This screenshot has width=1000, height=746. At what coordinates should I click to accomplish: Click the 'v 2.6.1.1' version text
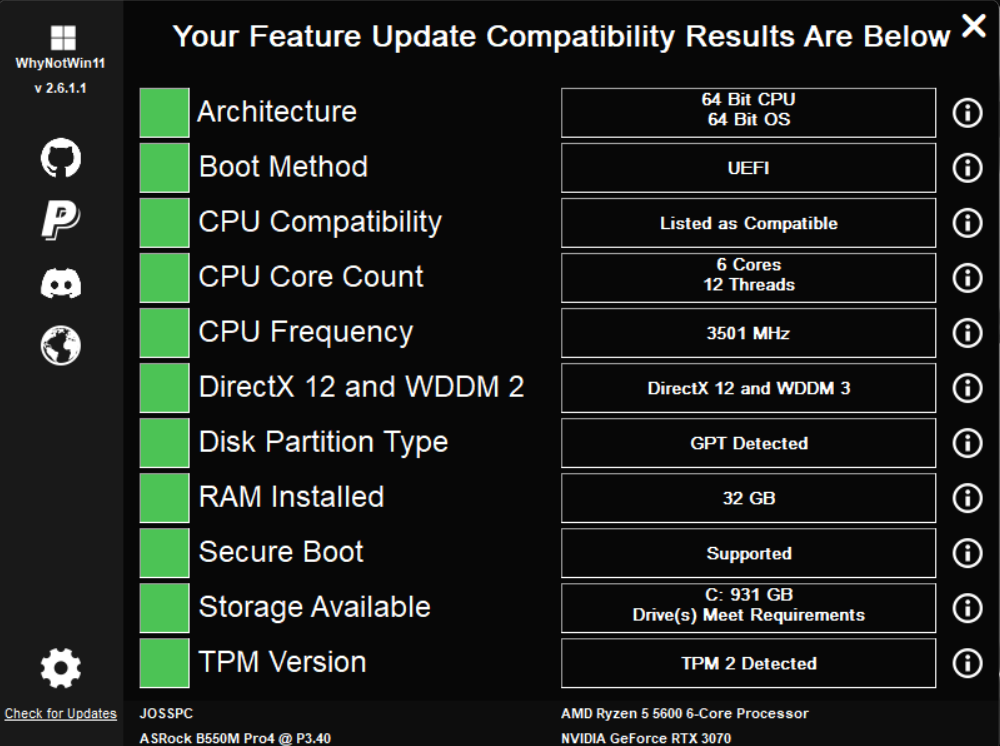[x=61, y=88]
